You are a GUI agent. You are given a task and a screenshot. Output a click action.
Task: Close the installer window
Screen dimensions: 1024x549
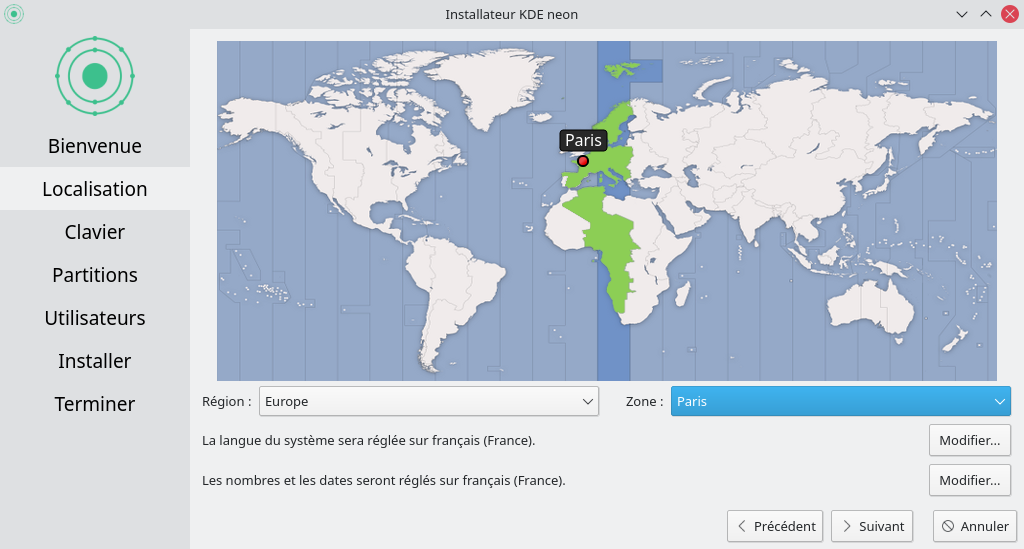click(x=1010, y=14)
